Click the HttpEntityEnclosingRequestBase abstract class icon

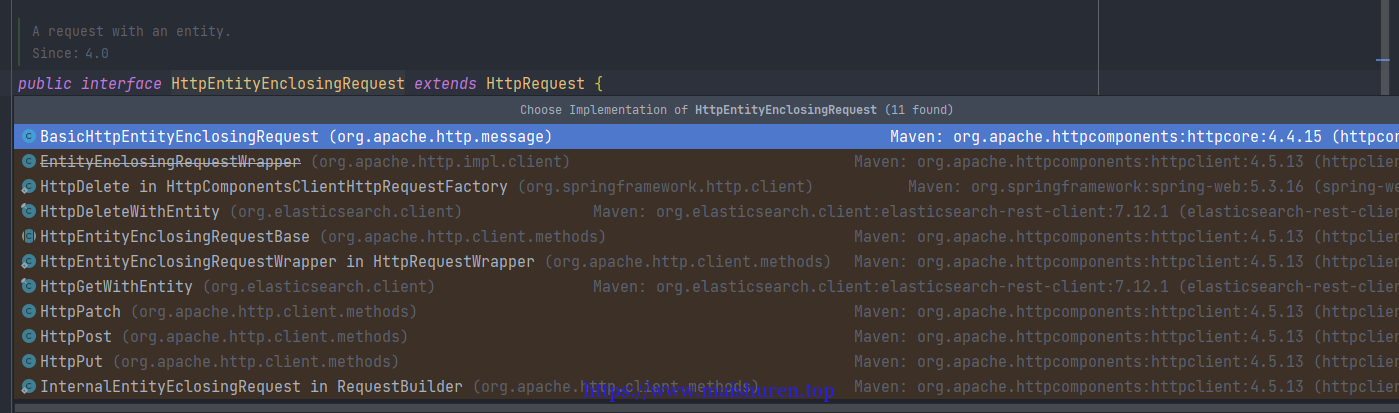point(29,236)
